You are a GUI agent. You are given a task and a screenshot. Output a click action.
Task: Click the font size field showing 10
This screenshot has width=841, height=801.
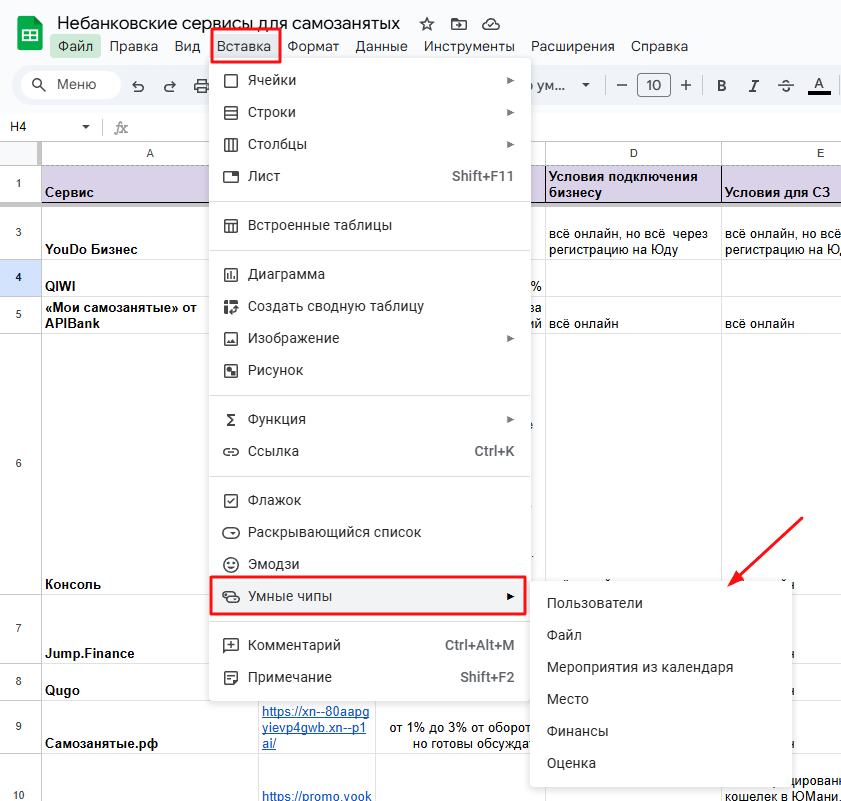coord(653,86)
